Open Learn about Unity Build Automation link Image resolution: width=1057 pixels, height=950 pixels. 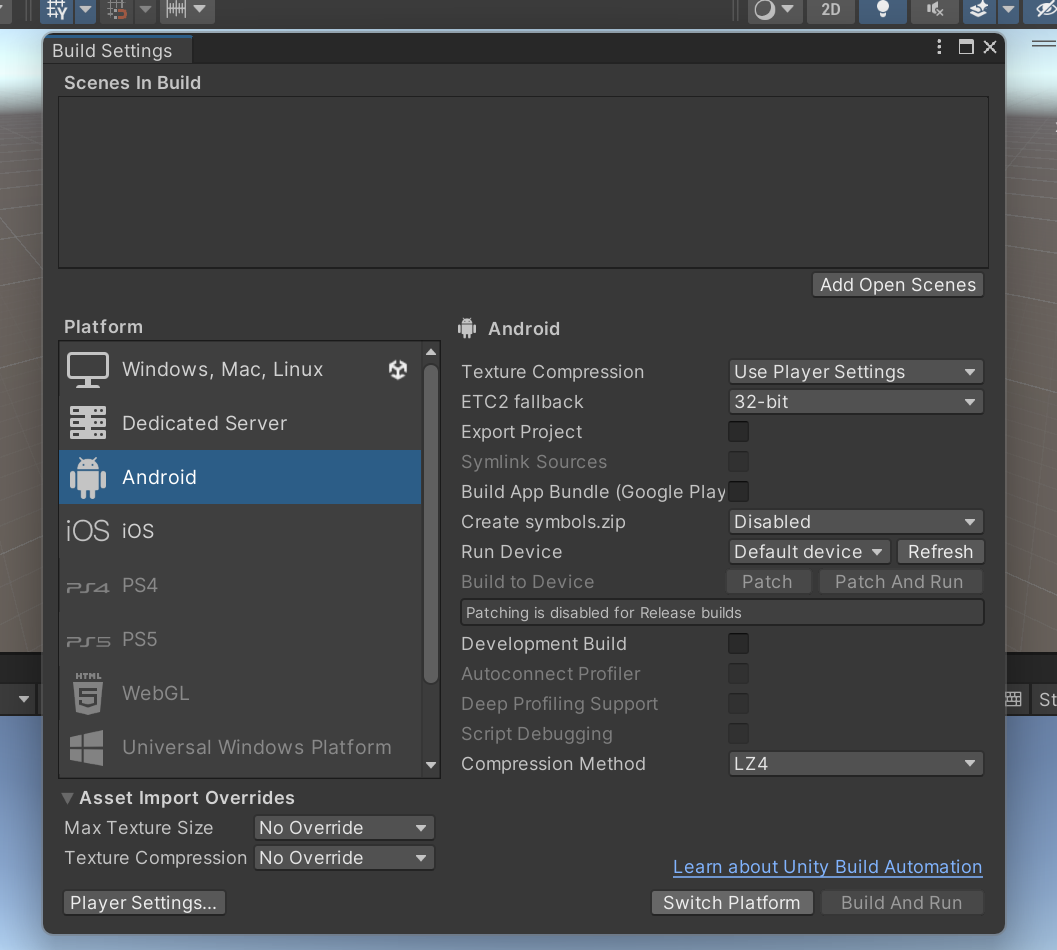827,867
